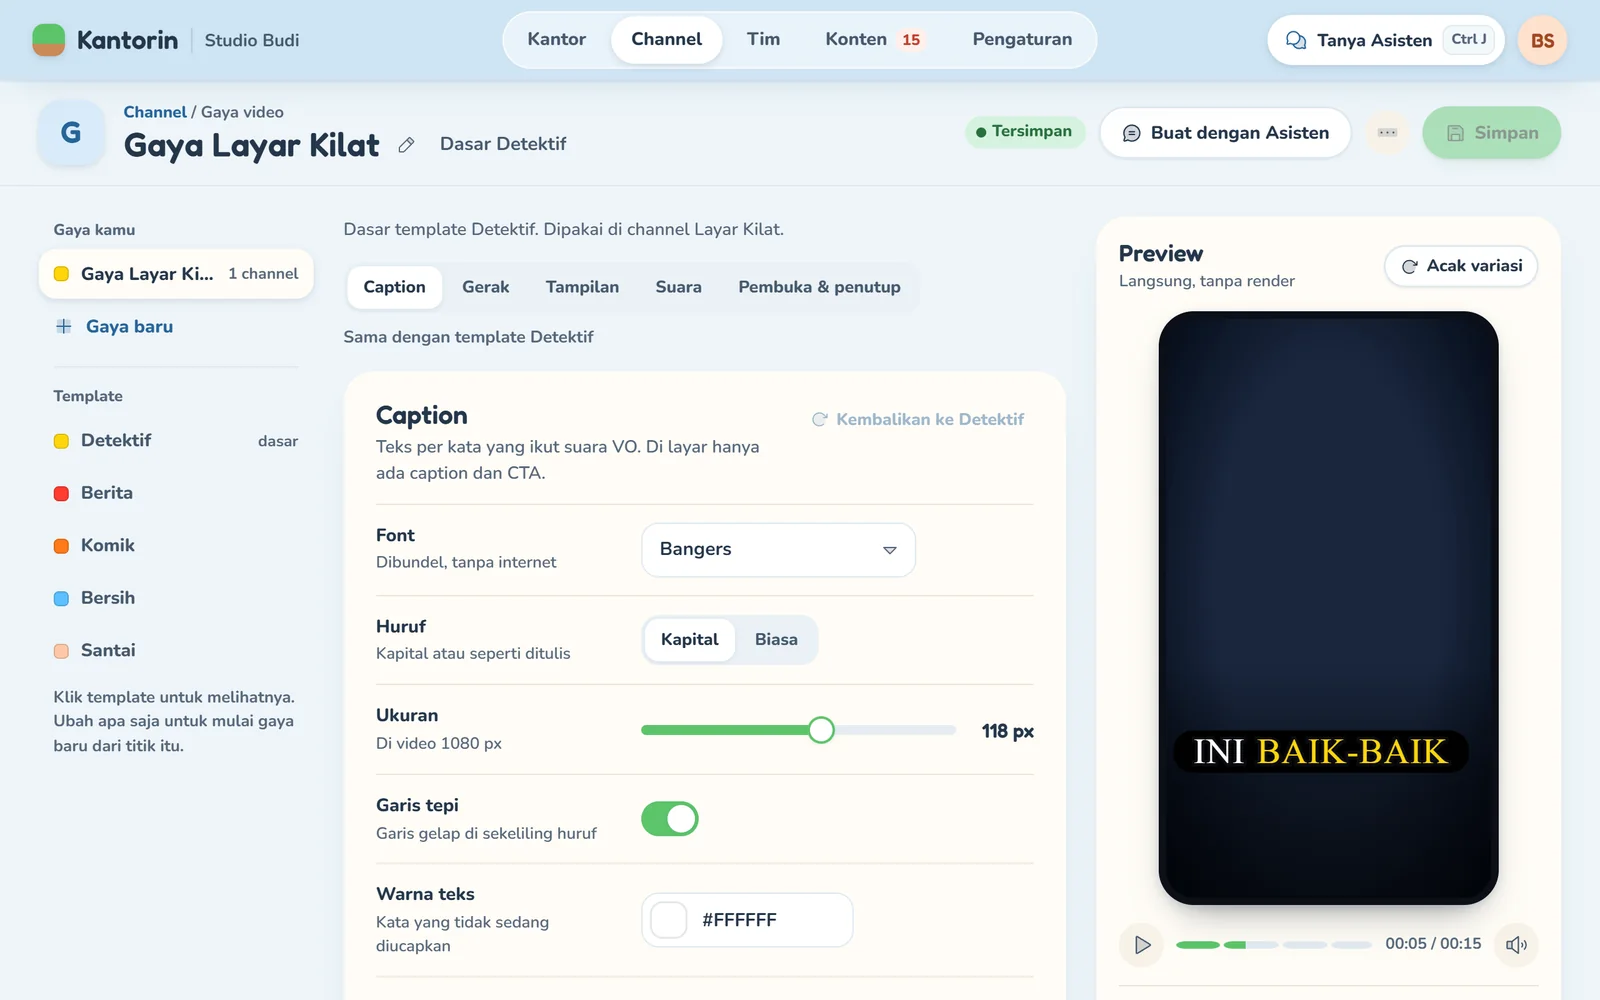Switch to the Kantor nav tab
Viewport: 1600px width, 1000px height.
pyautogui.click(x=557, y=40)
